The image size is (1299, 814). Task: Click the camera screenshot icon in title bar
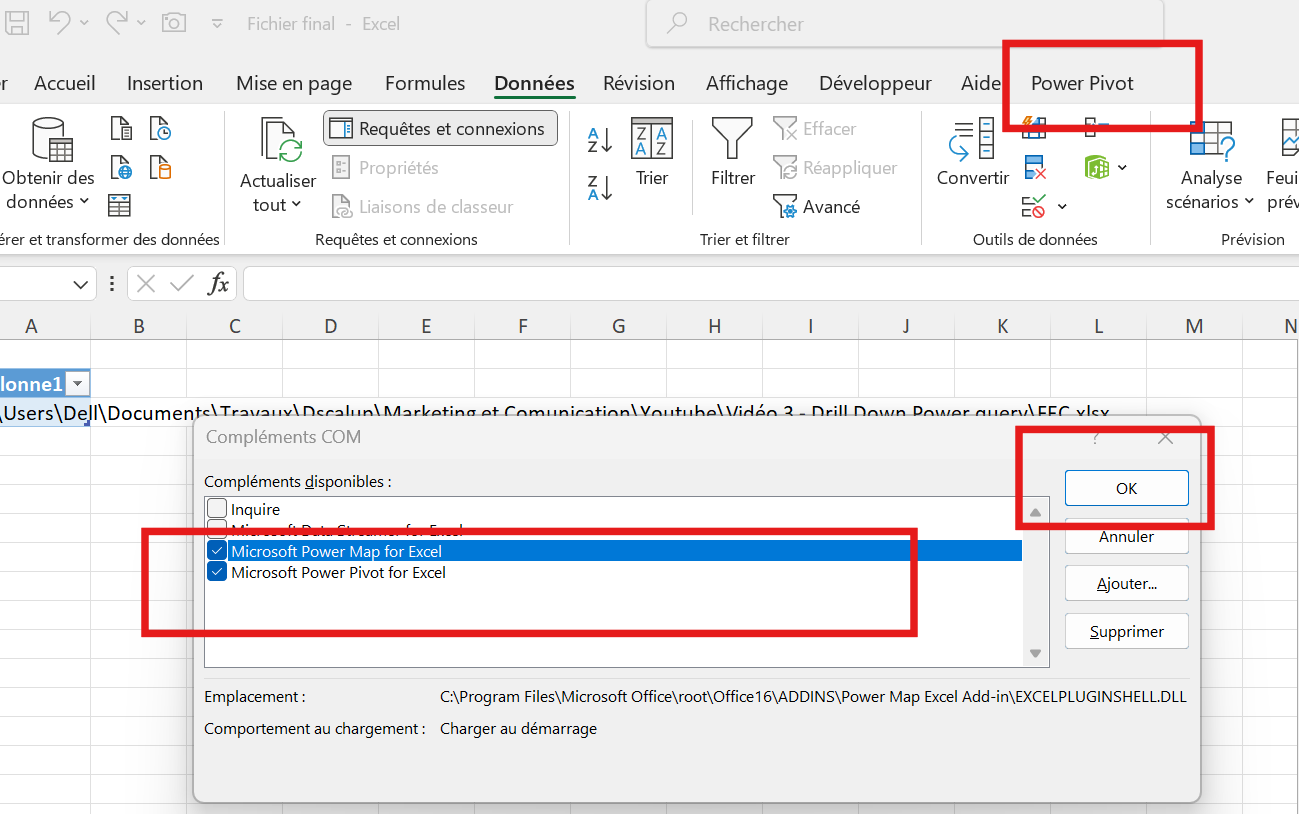(174, 22)
